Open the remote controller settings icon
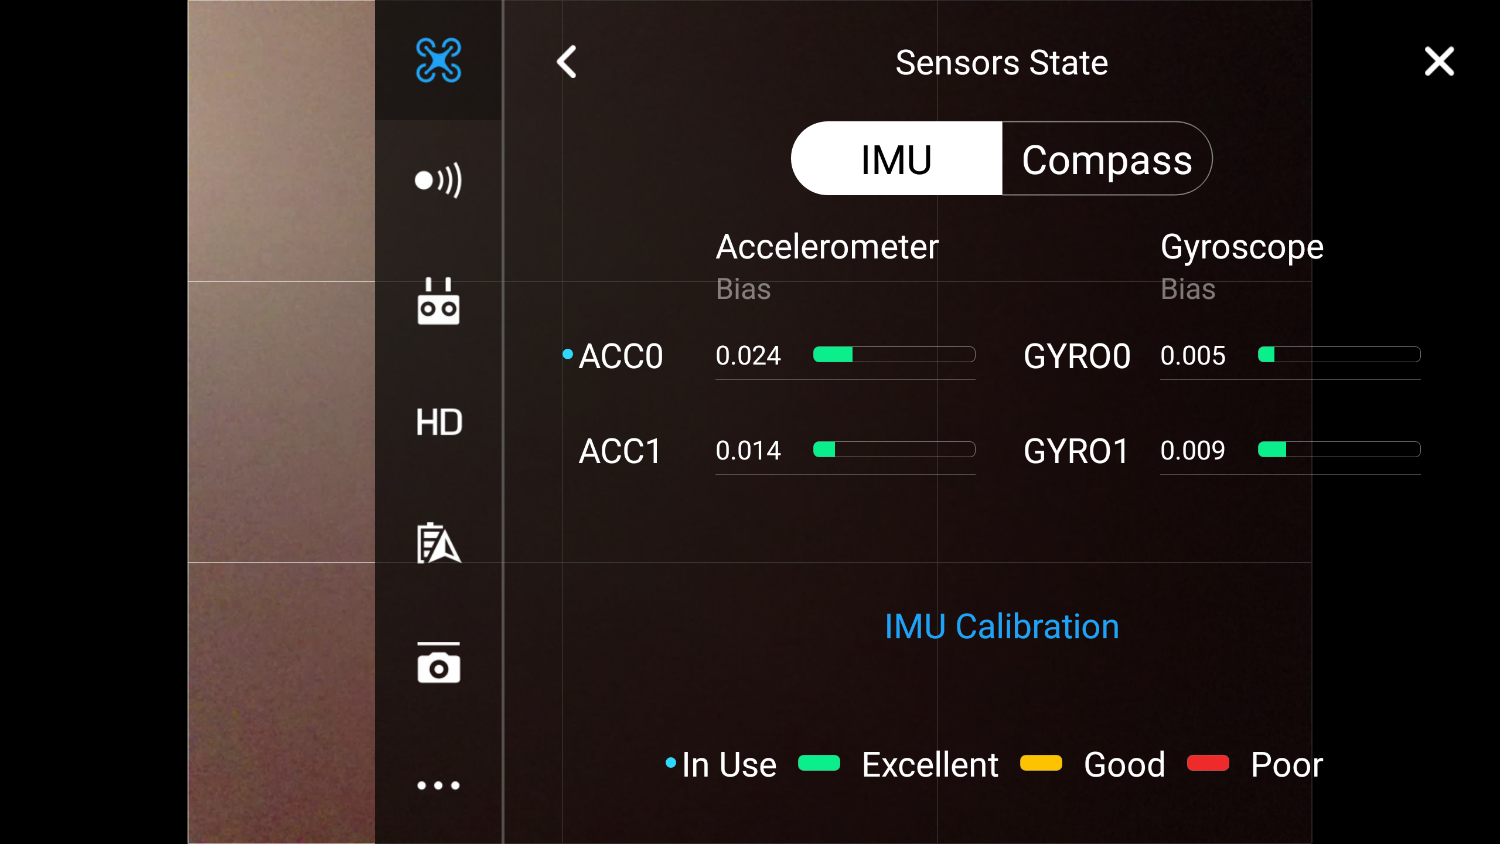 438,301
